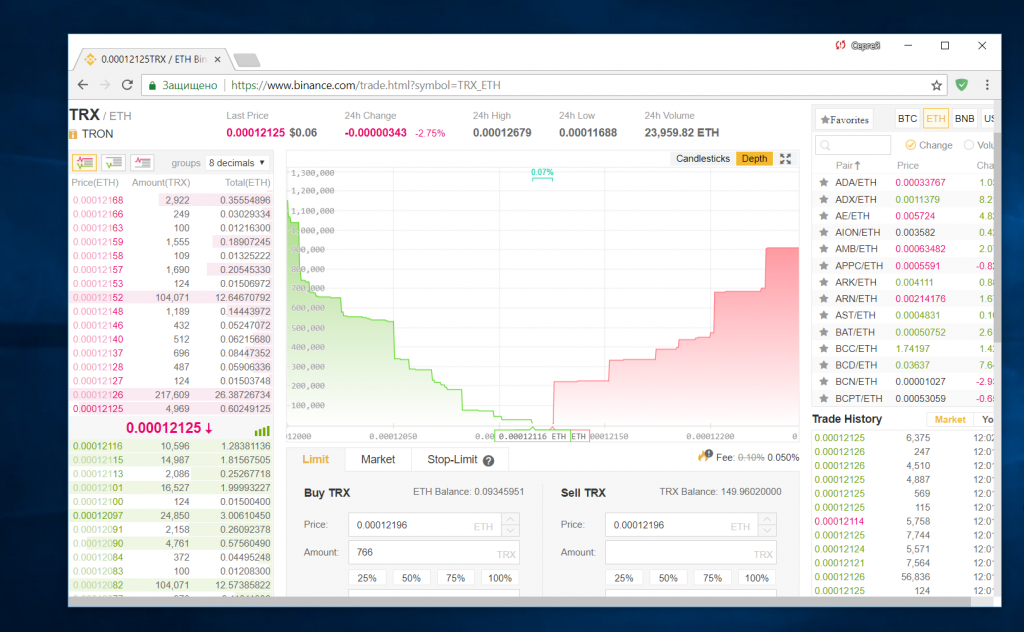Set sell amount to 75%
Image resolution: width=1024 pixels, height=632 pixels.
pyautogui.click(x=712, y=578)
